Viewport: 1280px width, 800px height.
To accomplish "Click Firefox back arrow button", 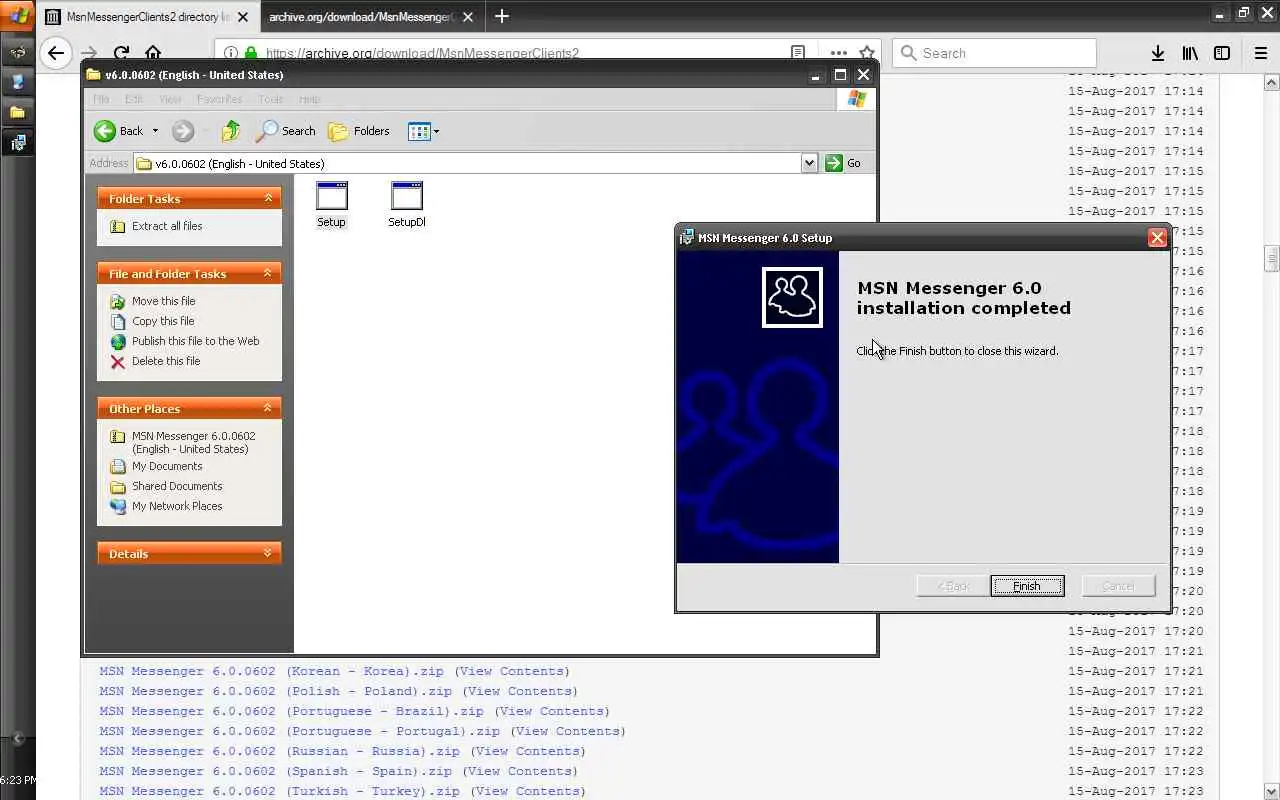I will point(56,53).
